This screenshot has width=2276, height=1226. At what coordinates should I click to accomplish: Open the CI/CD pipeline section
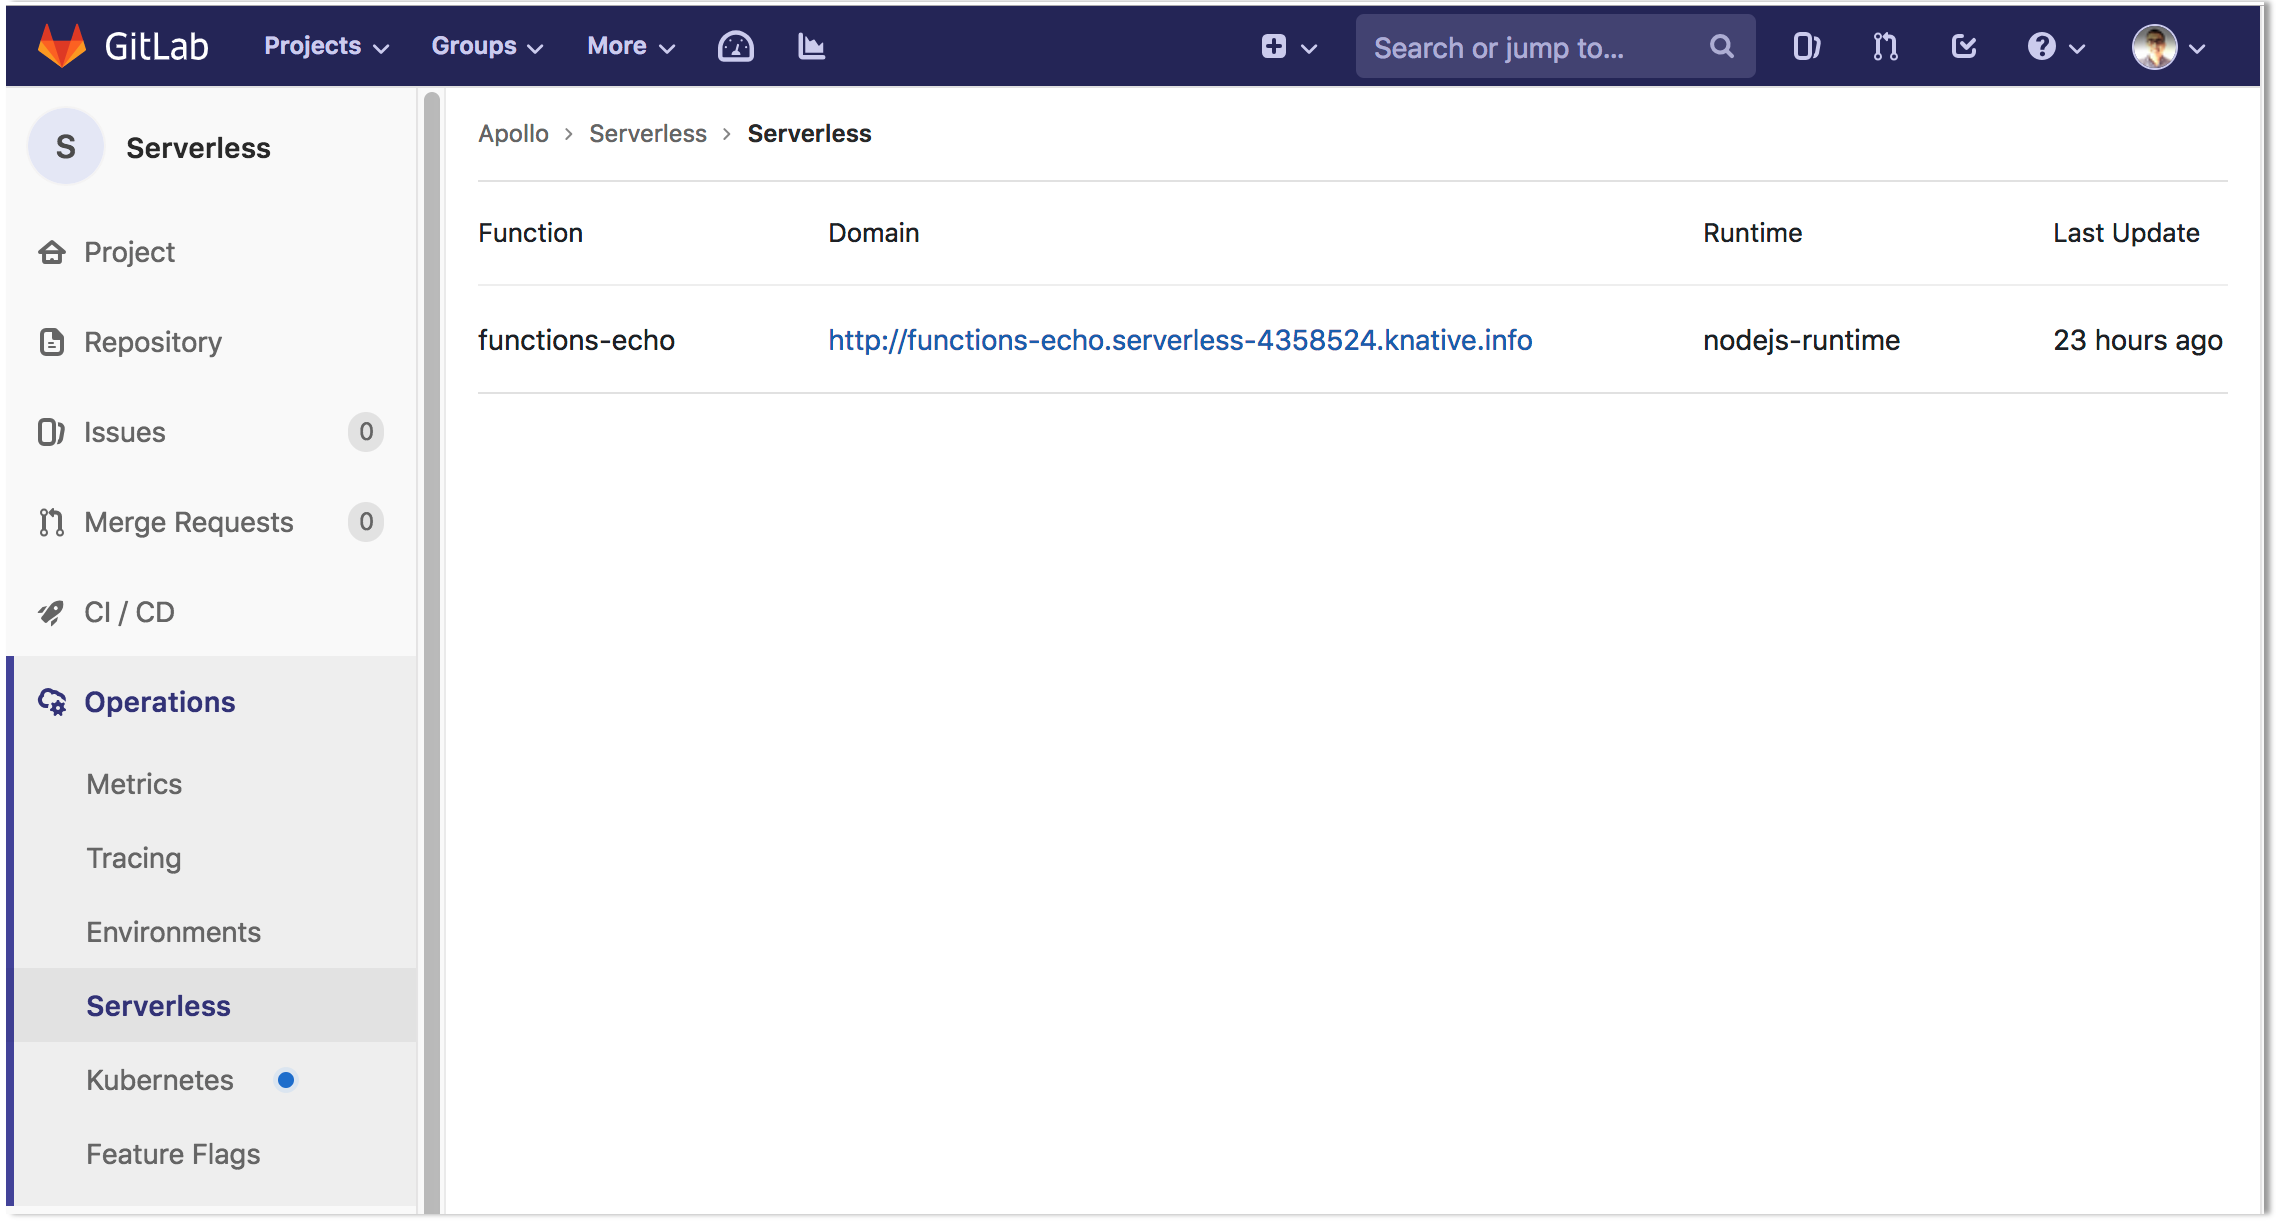tap(128, 613)
